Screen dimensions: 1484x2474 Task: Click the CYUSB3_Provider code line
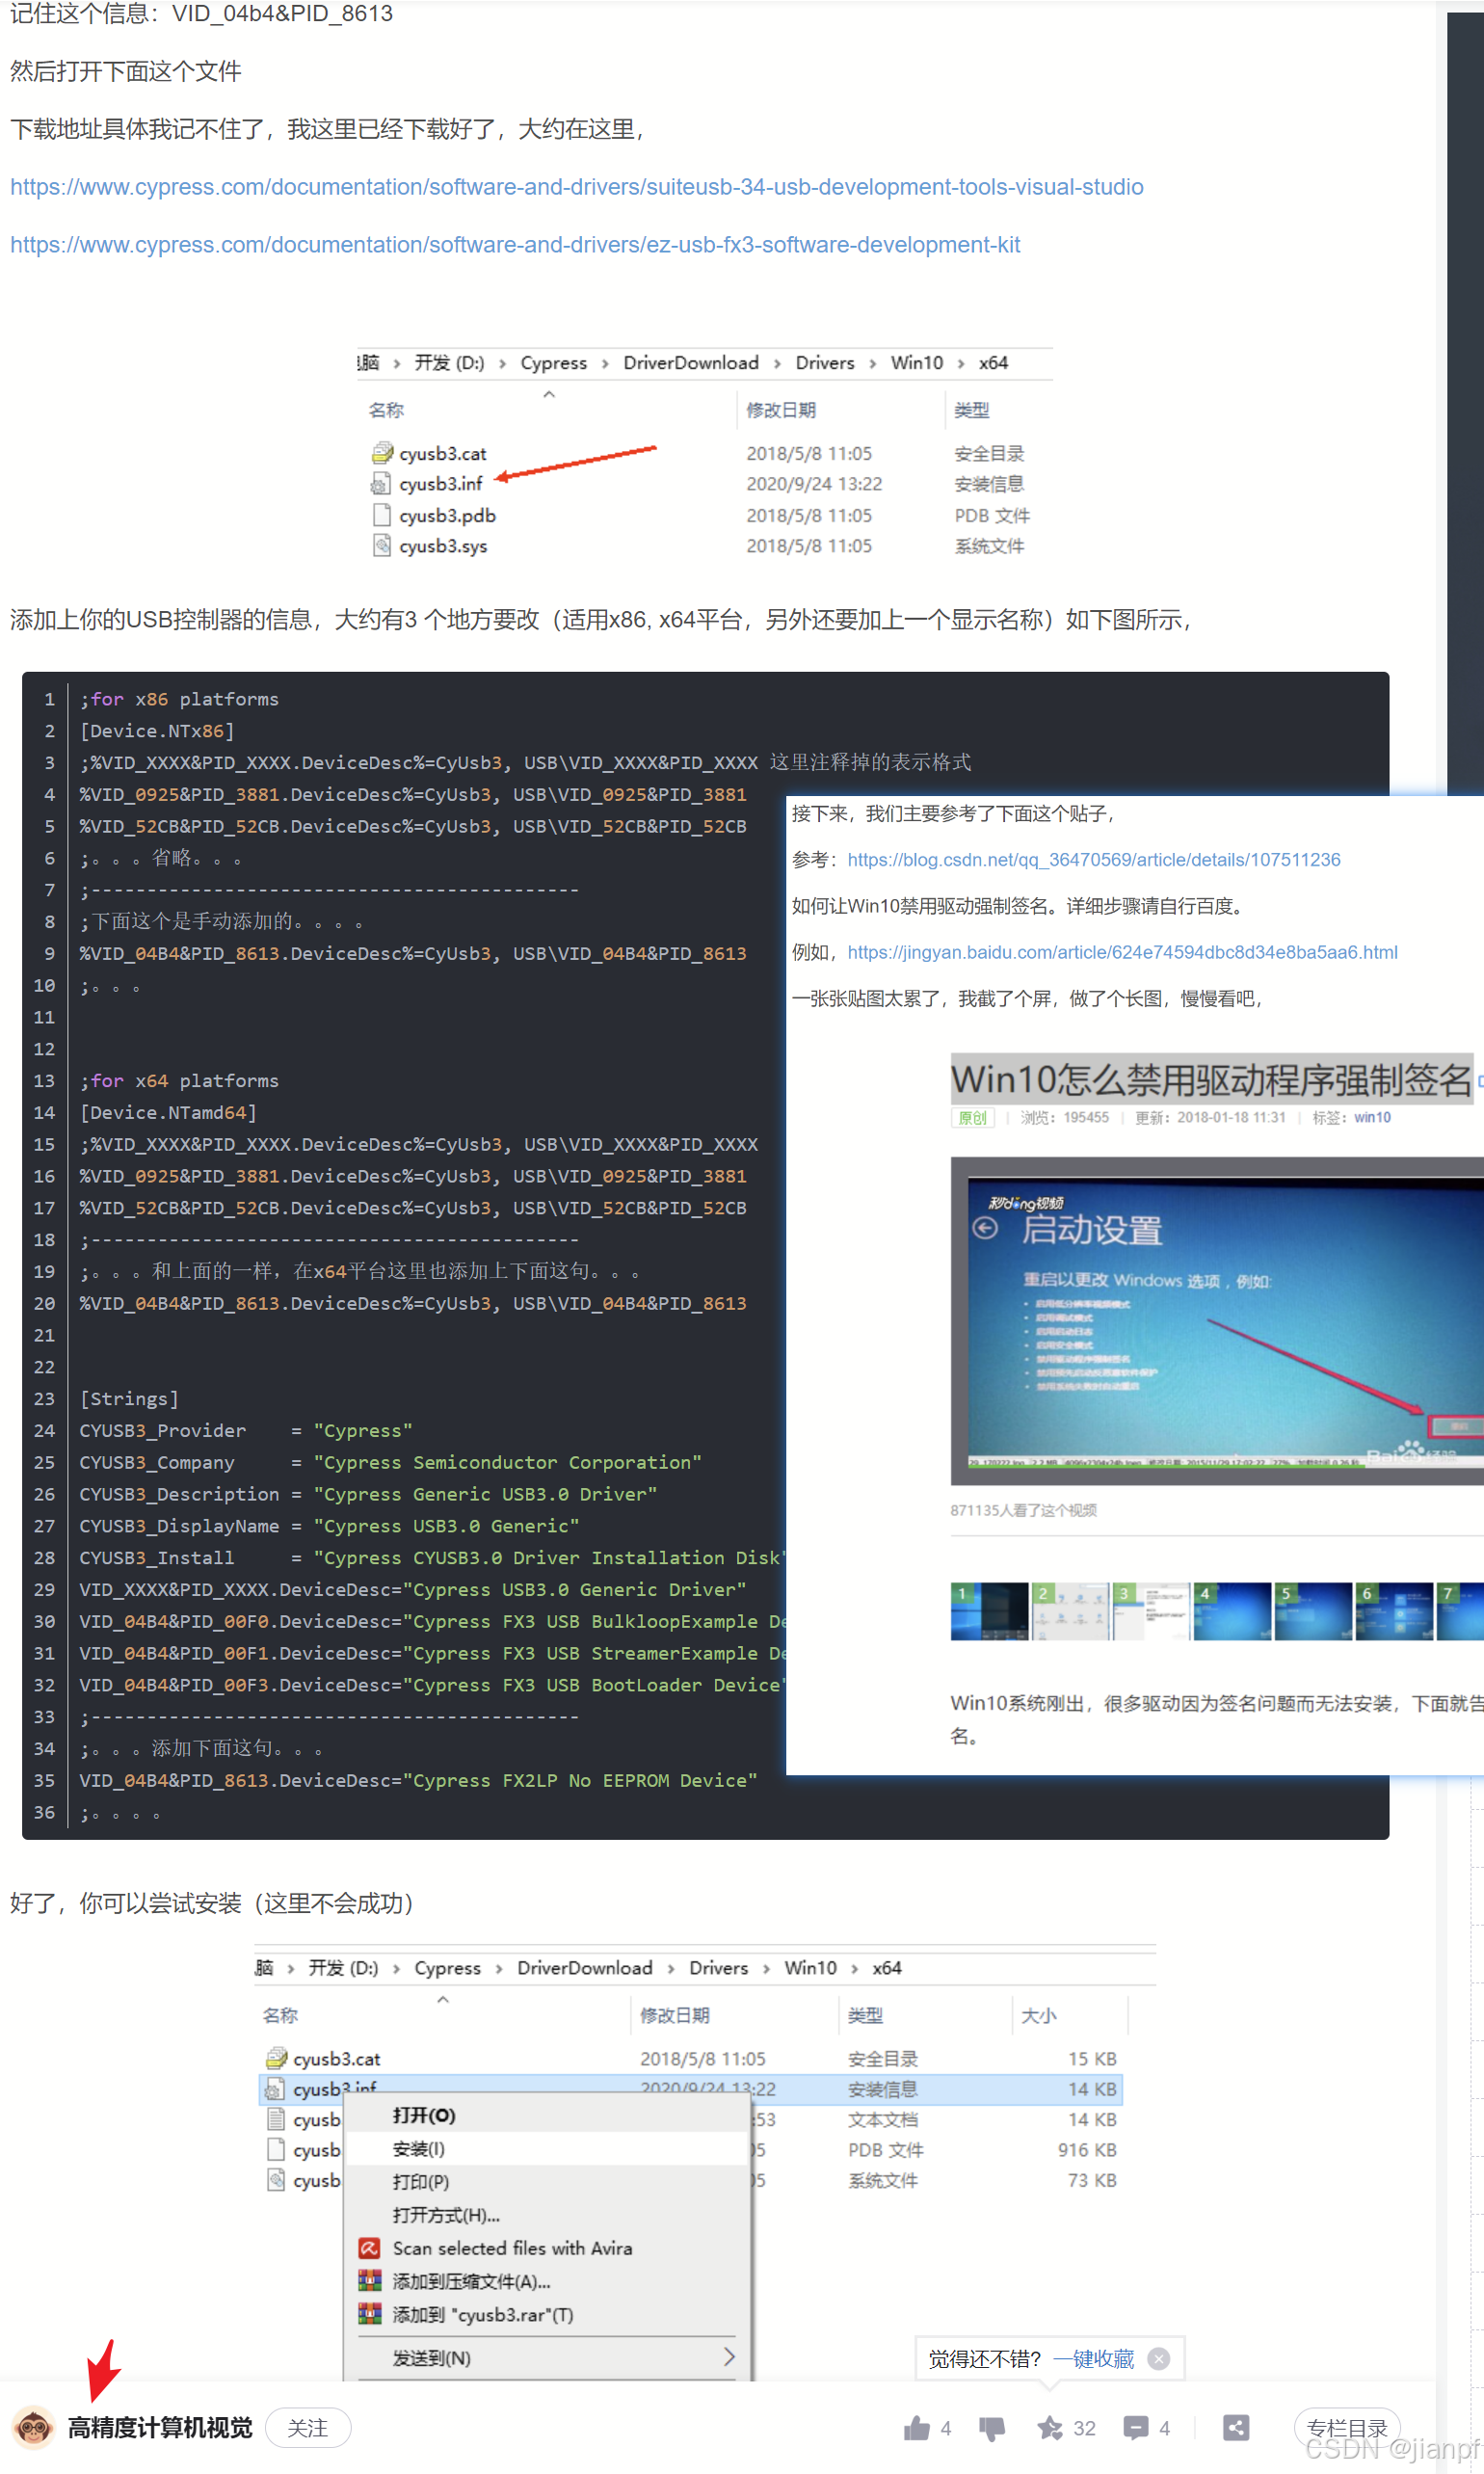point(246,1431)
